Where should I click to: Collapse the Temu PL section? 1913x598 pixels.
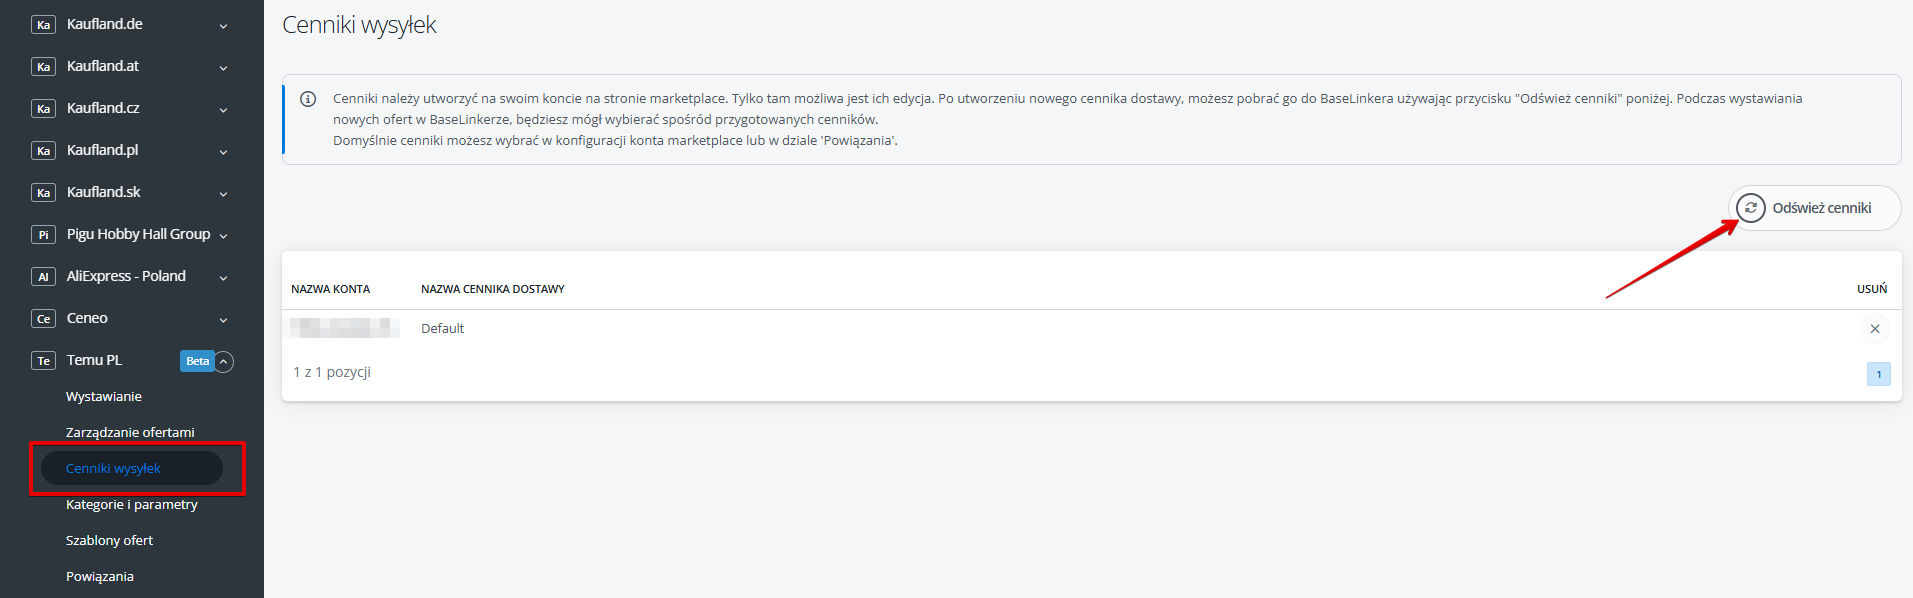(x=224, y=361)
